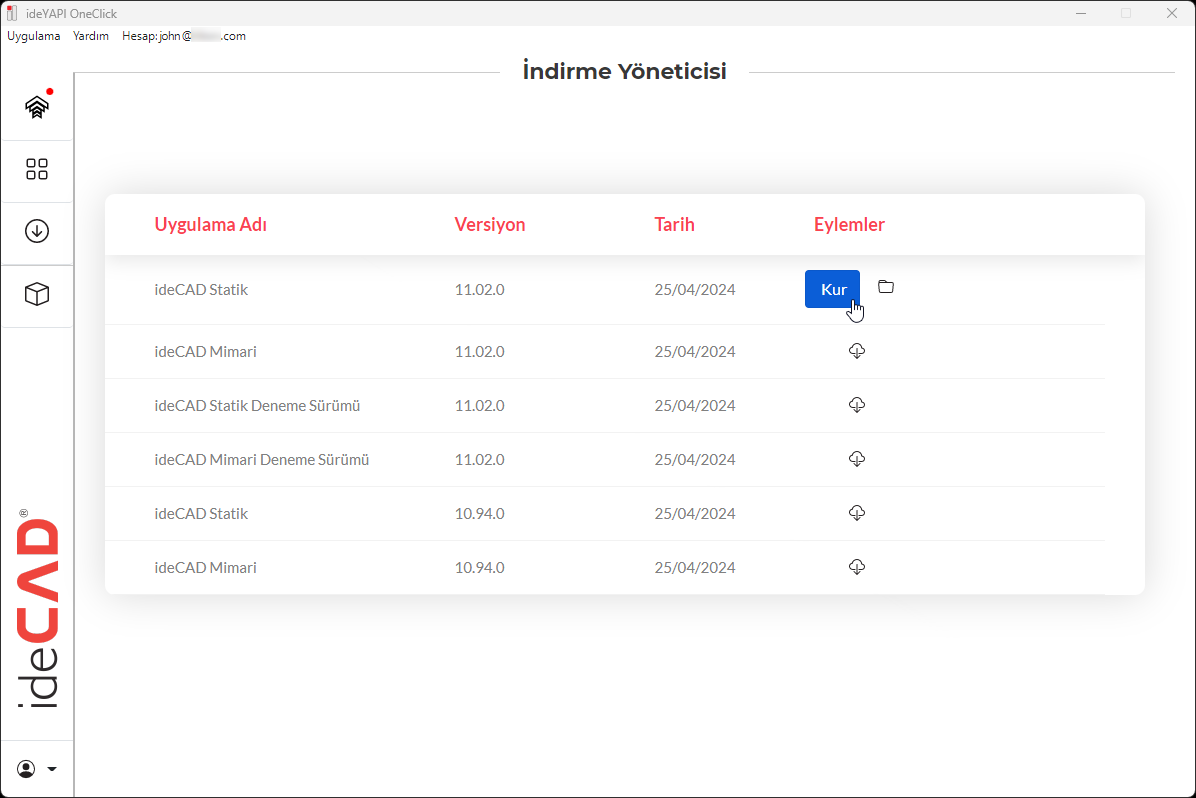Screen dimensions: 1196x798
Task: Open the home icon with notification dot
Action: pos(37,106)
